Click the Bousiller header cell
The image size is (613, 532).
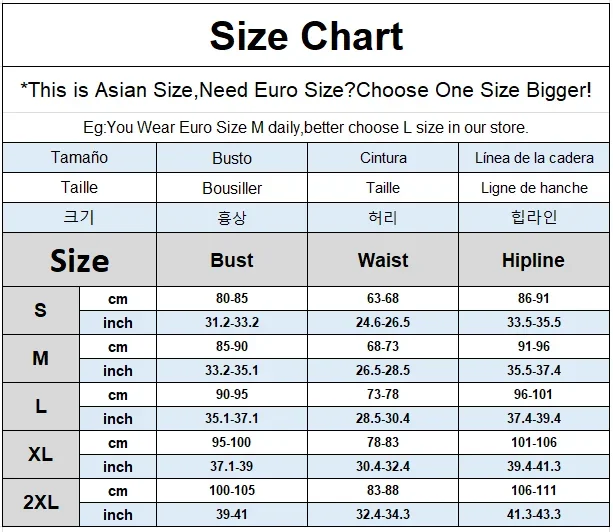(x=232, y=188)
